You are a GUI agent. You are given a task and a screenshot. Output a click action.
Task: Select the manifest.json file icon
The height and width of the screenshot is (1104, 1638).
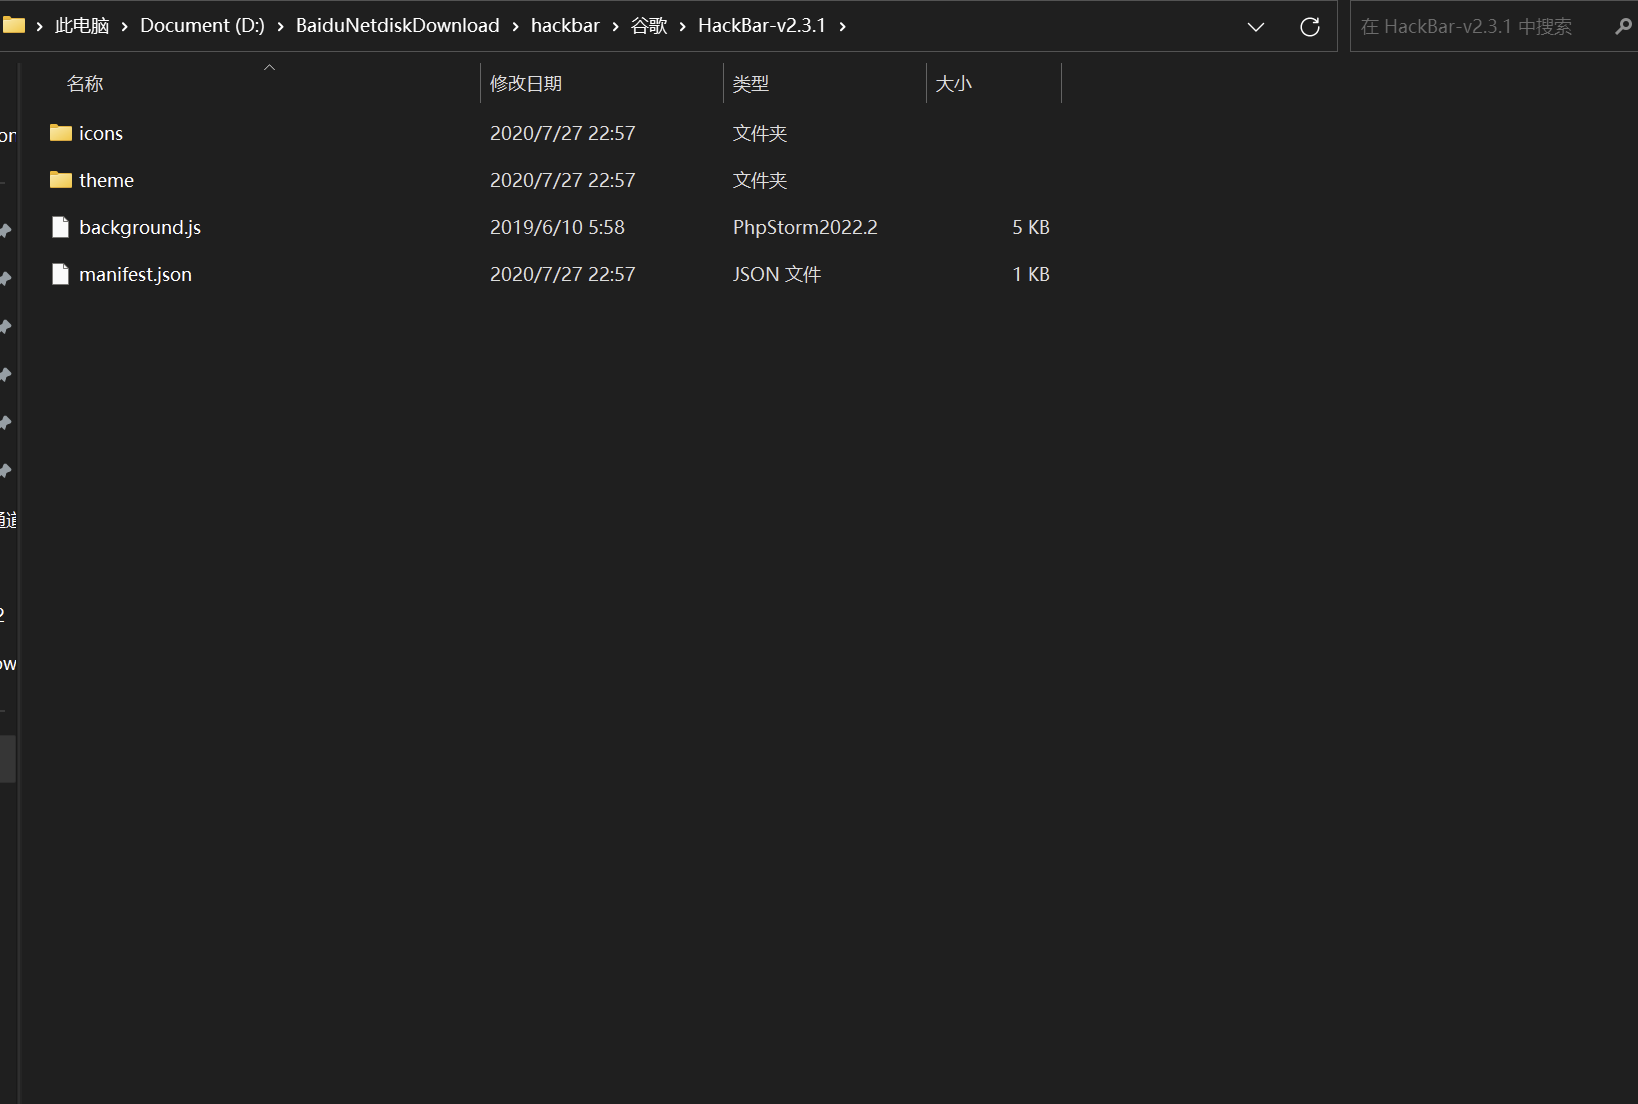(x=61, y=274)
